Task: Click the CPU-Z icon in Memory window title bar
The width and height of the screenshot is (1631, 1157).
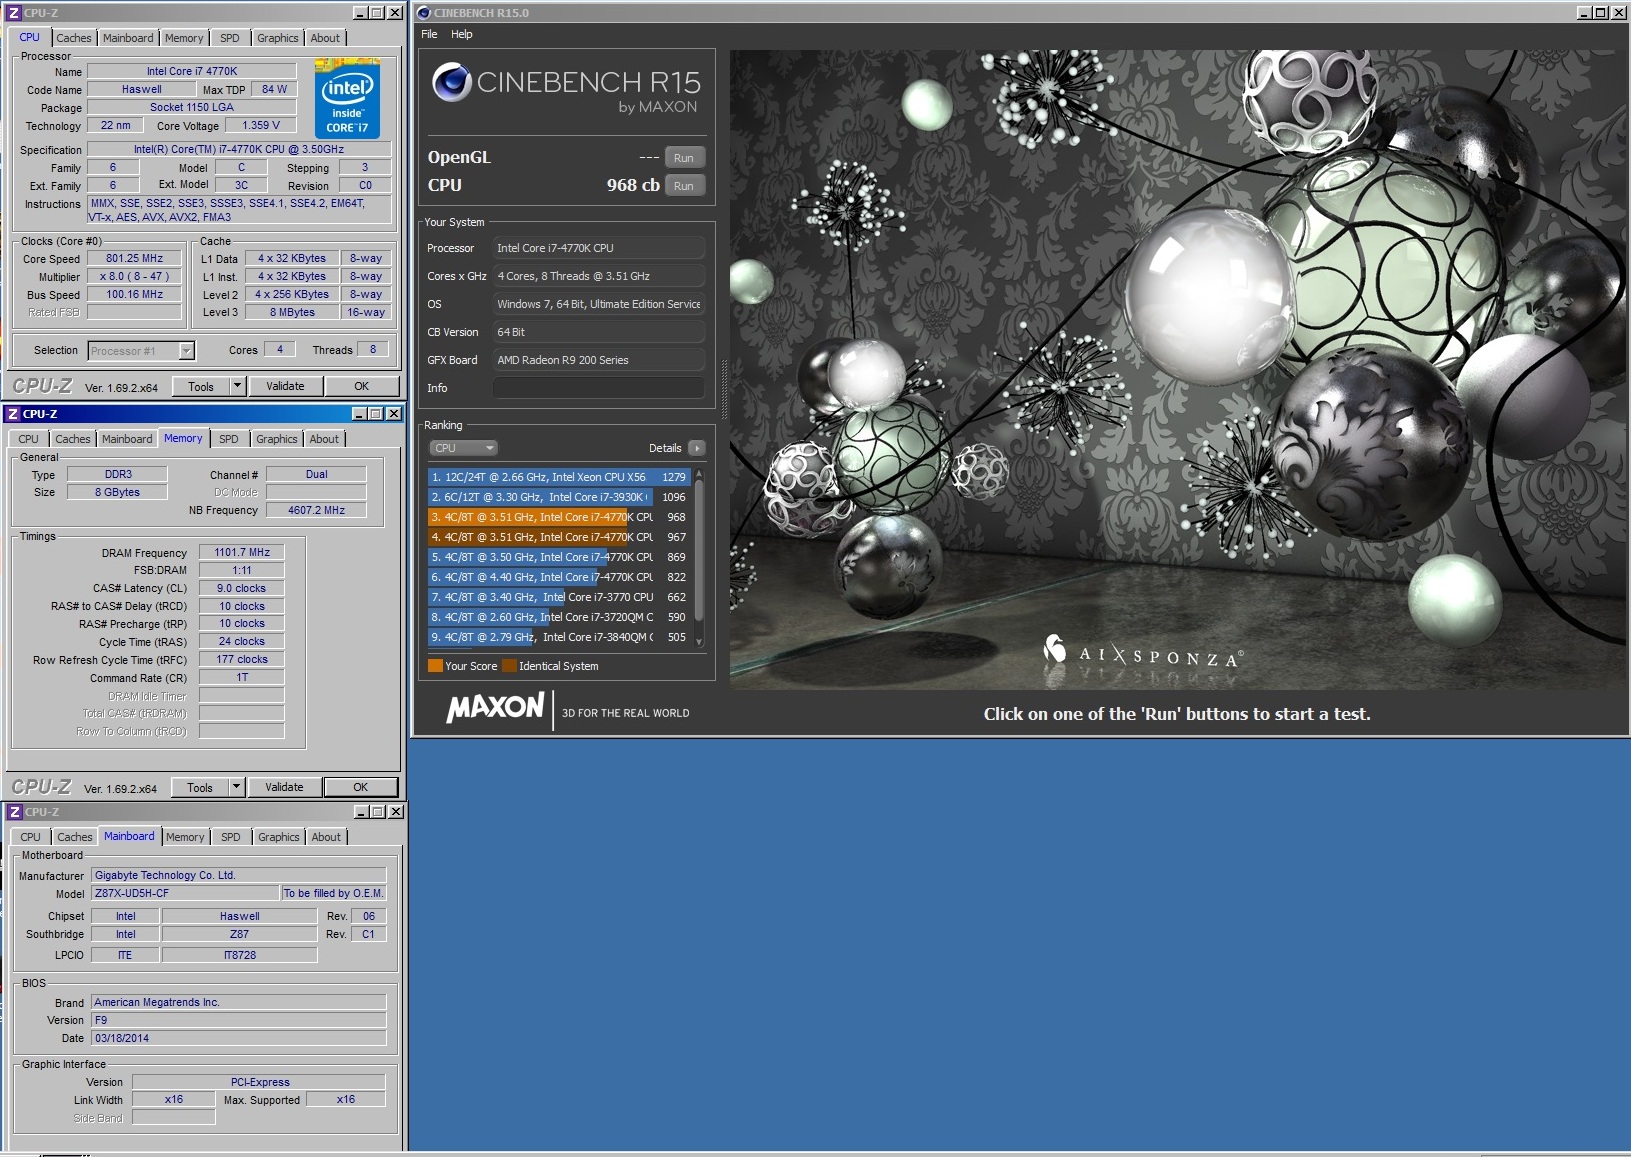Action: (x=13, y=414)
